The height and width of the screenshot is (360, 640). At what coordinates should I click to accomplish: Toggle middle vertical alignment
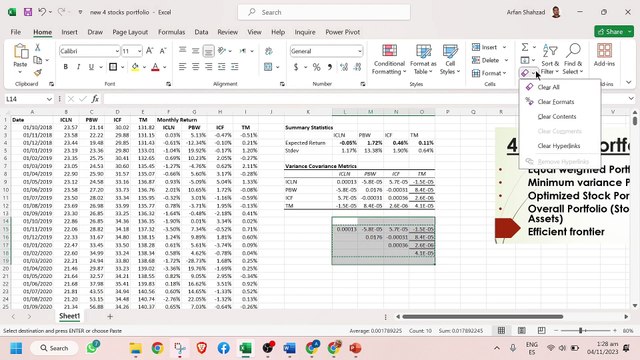[196, 51]
